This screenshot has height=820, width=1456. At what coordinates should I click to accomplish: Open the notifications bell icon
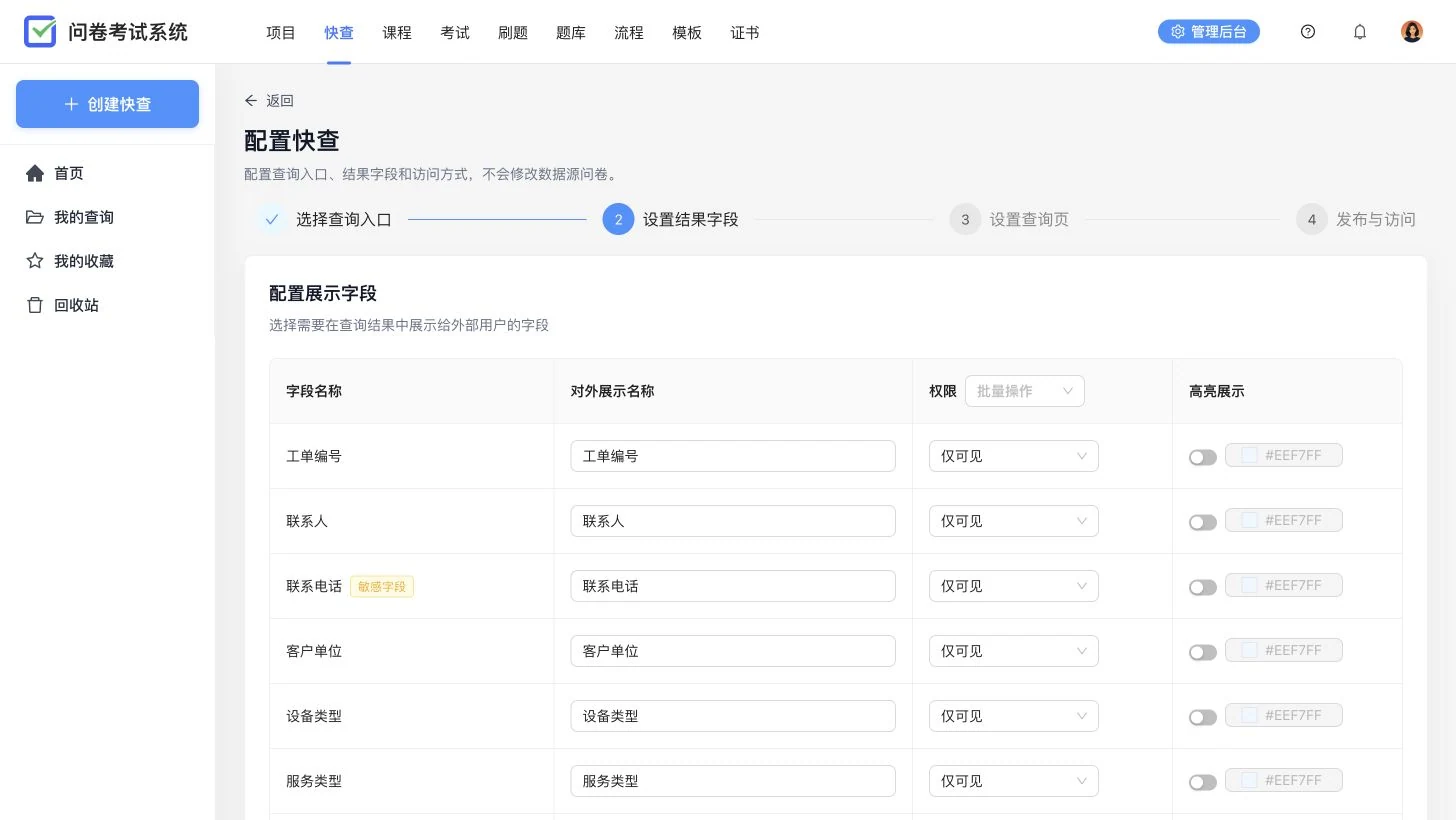[x=1360, y=32]
